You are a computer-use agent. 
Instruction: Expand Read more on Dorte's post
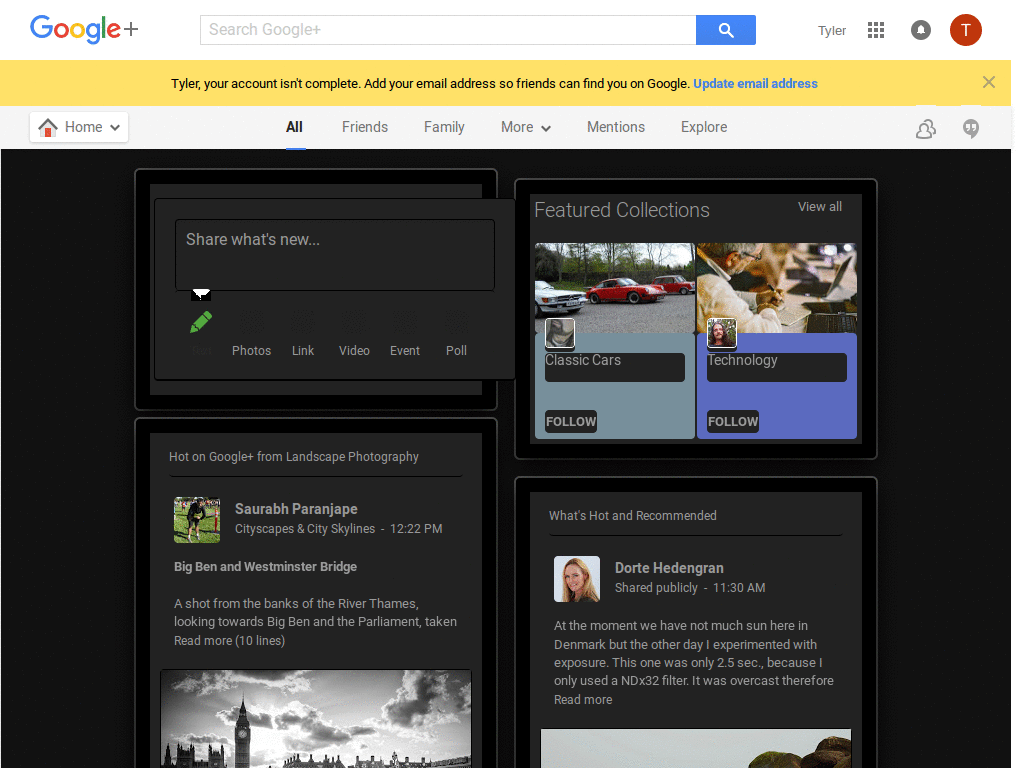pyautogui.click(x=583, y=700)
